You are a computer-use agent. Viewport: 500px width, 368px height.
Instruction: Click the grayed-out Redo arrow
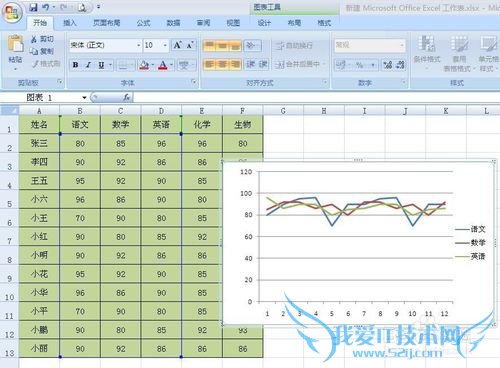(64, 7)
